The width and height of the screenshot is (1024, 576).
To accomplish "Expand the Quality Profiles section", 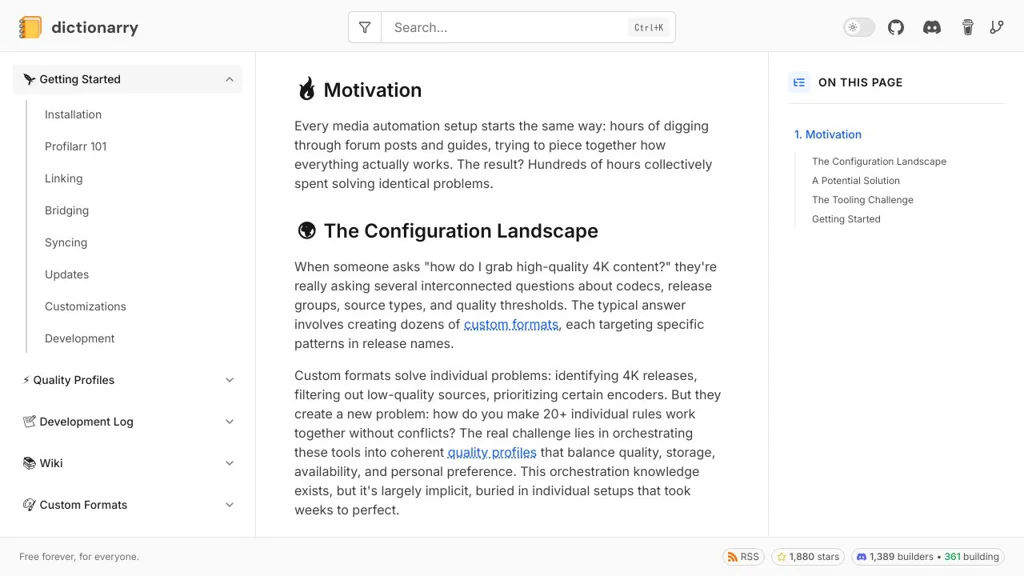I will (229, 380).
